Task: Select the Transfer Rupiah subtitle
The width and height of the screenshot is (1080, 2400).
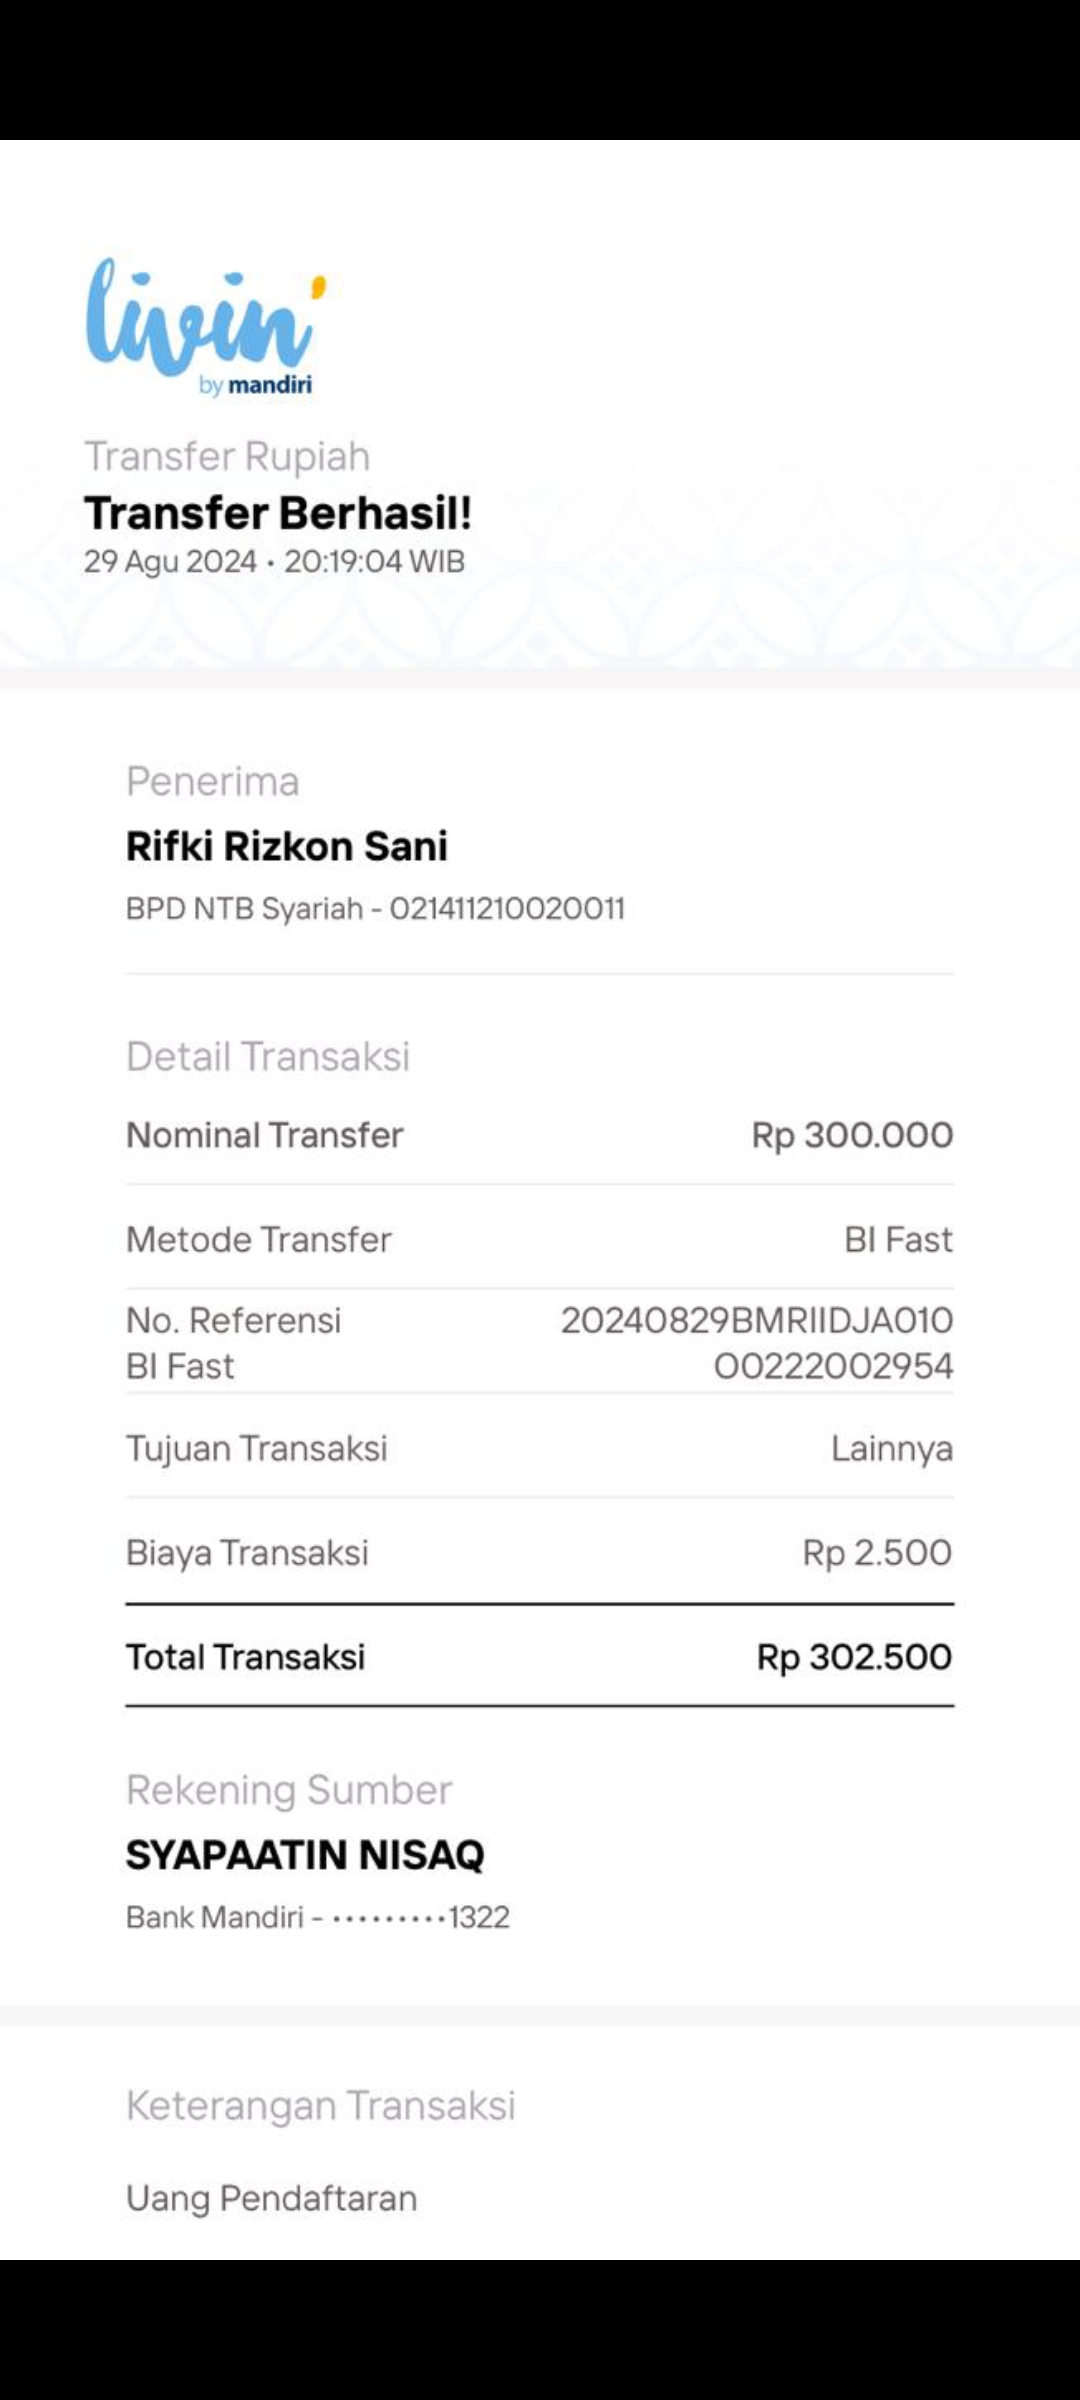Action: click(227, 456)
